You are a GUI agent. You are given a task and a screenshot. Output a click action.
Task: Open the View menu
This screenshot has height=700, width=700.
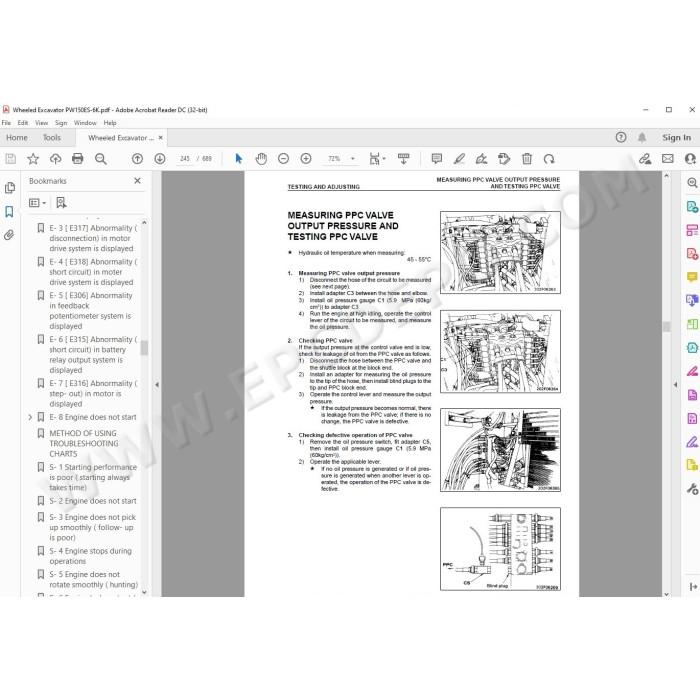[42, 123]
